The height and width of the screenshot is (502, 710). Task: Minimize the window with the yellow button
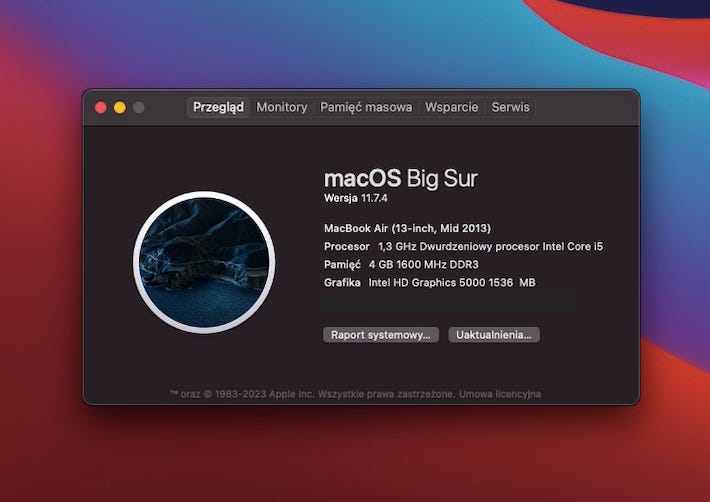tap(120, 107)
